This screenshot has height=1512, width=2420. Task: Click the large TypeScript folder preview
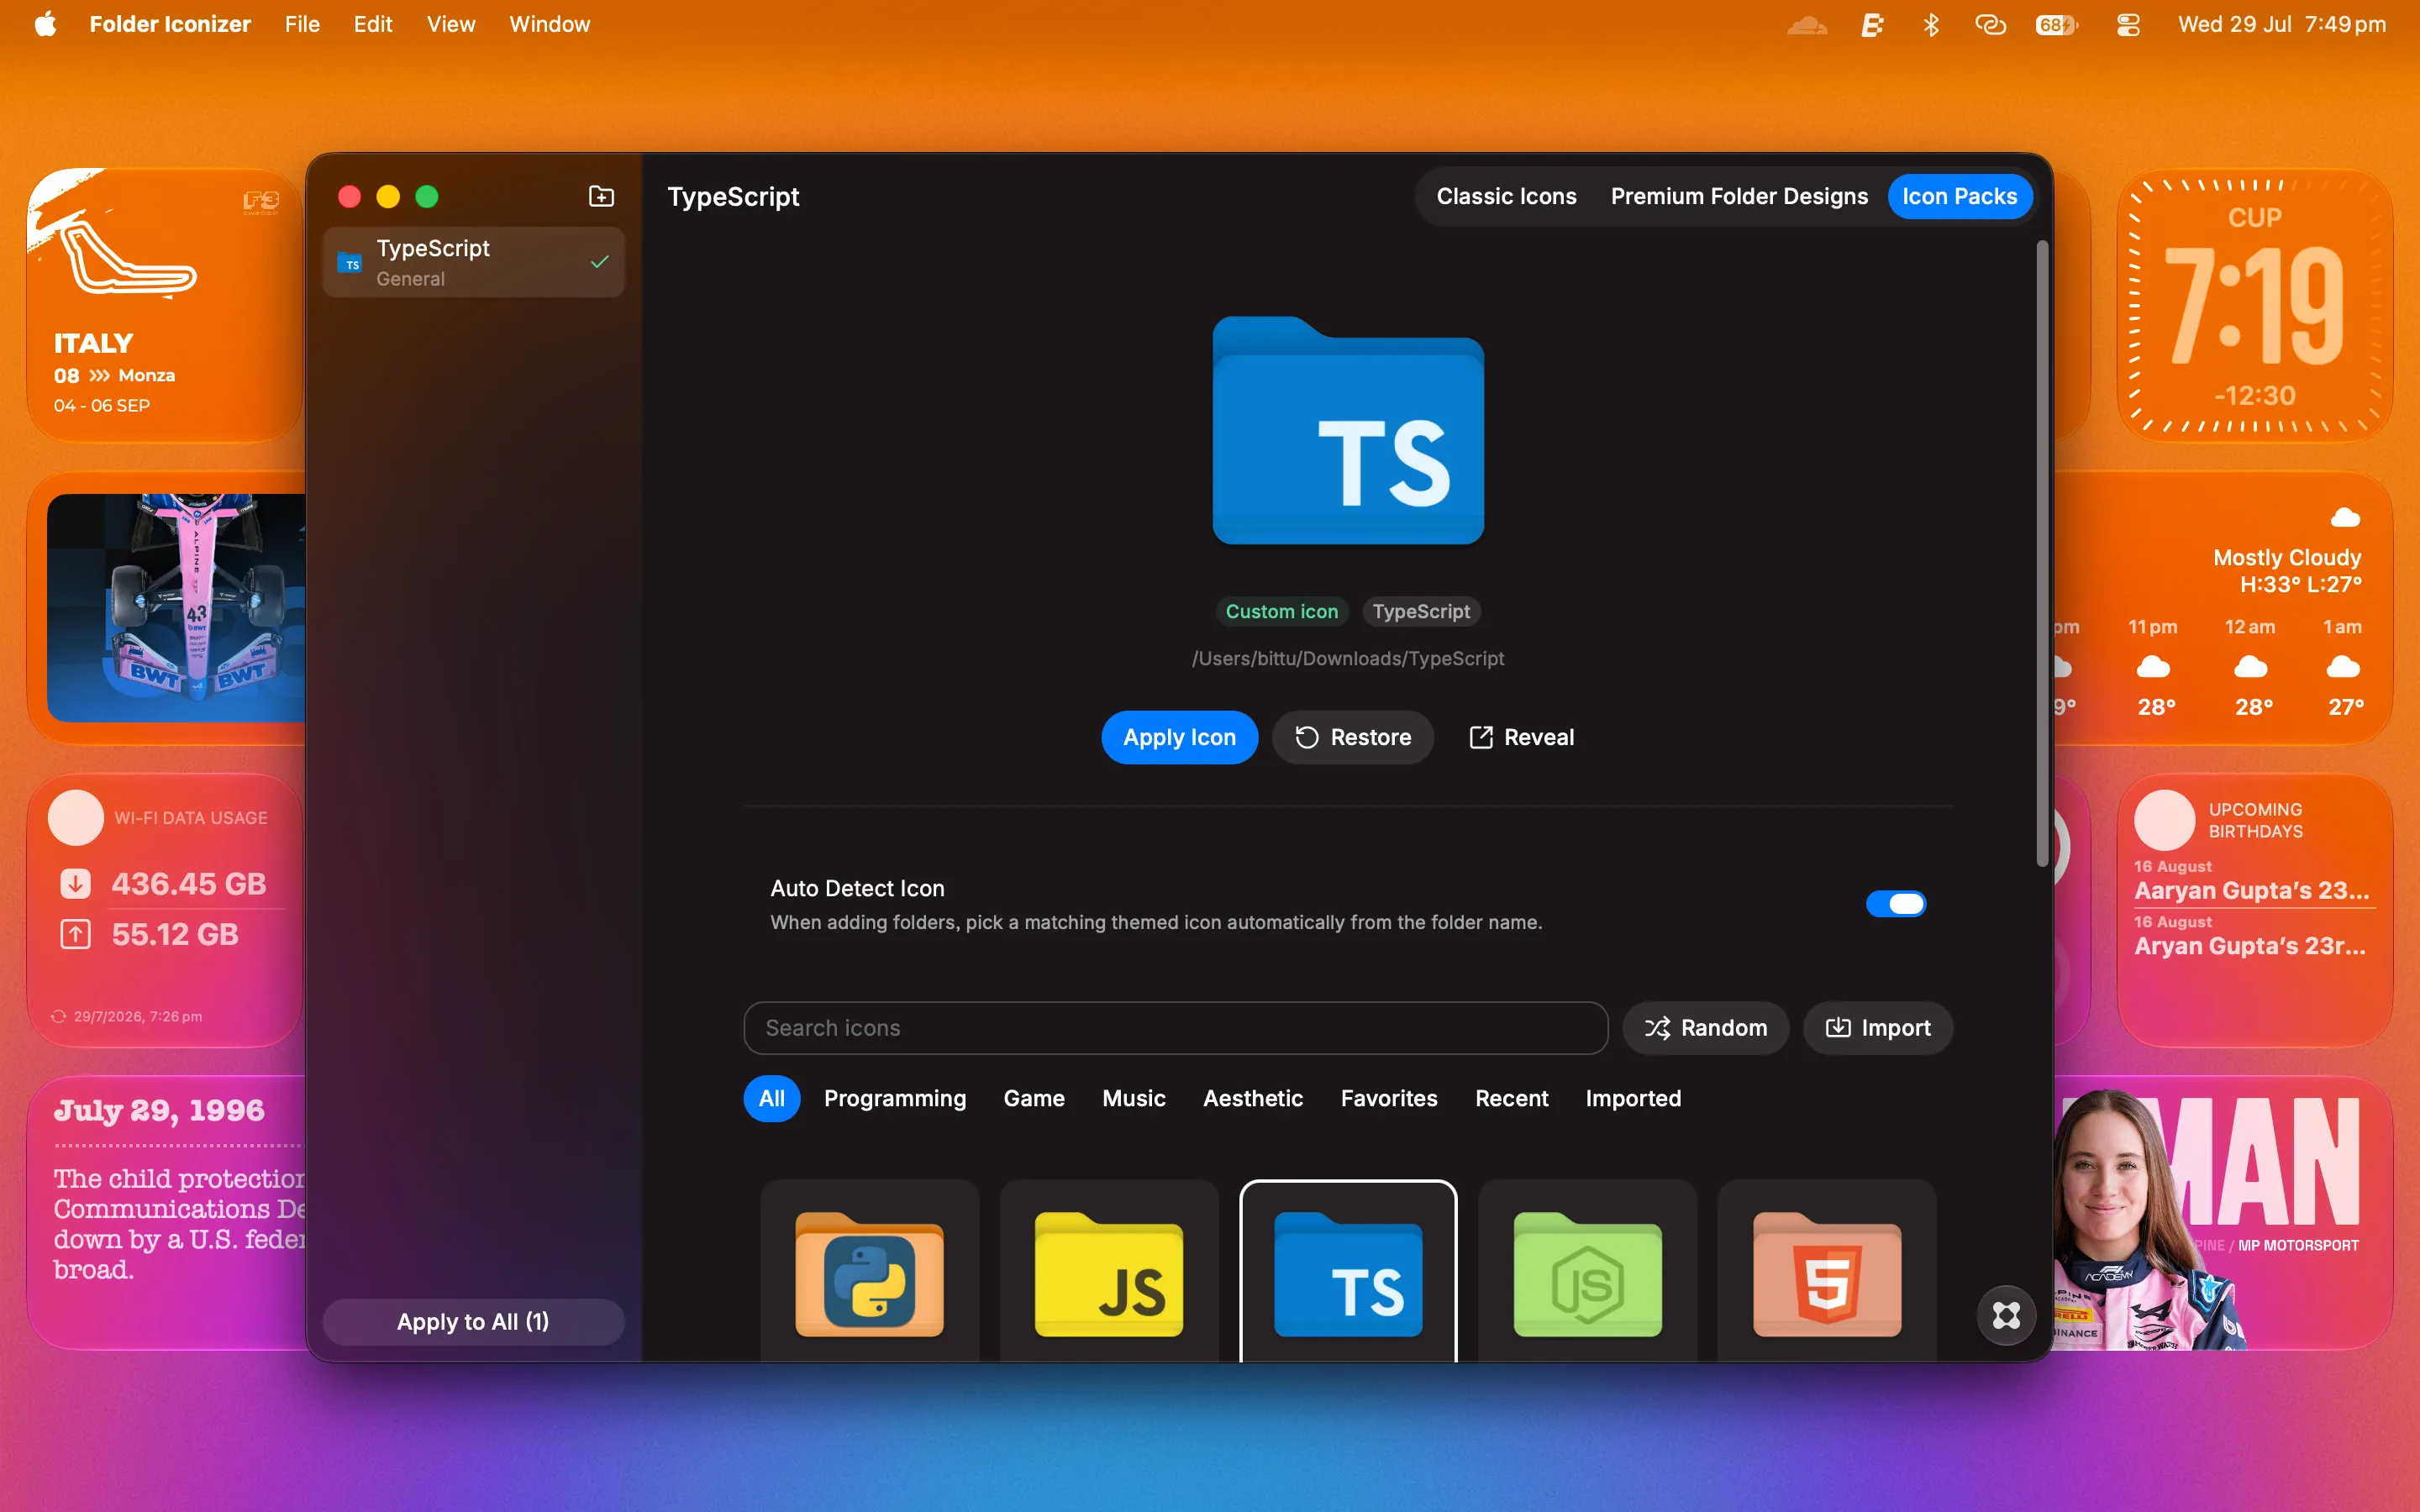point(1347,431)
